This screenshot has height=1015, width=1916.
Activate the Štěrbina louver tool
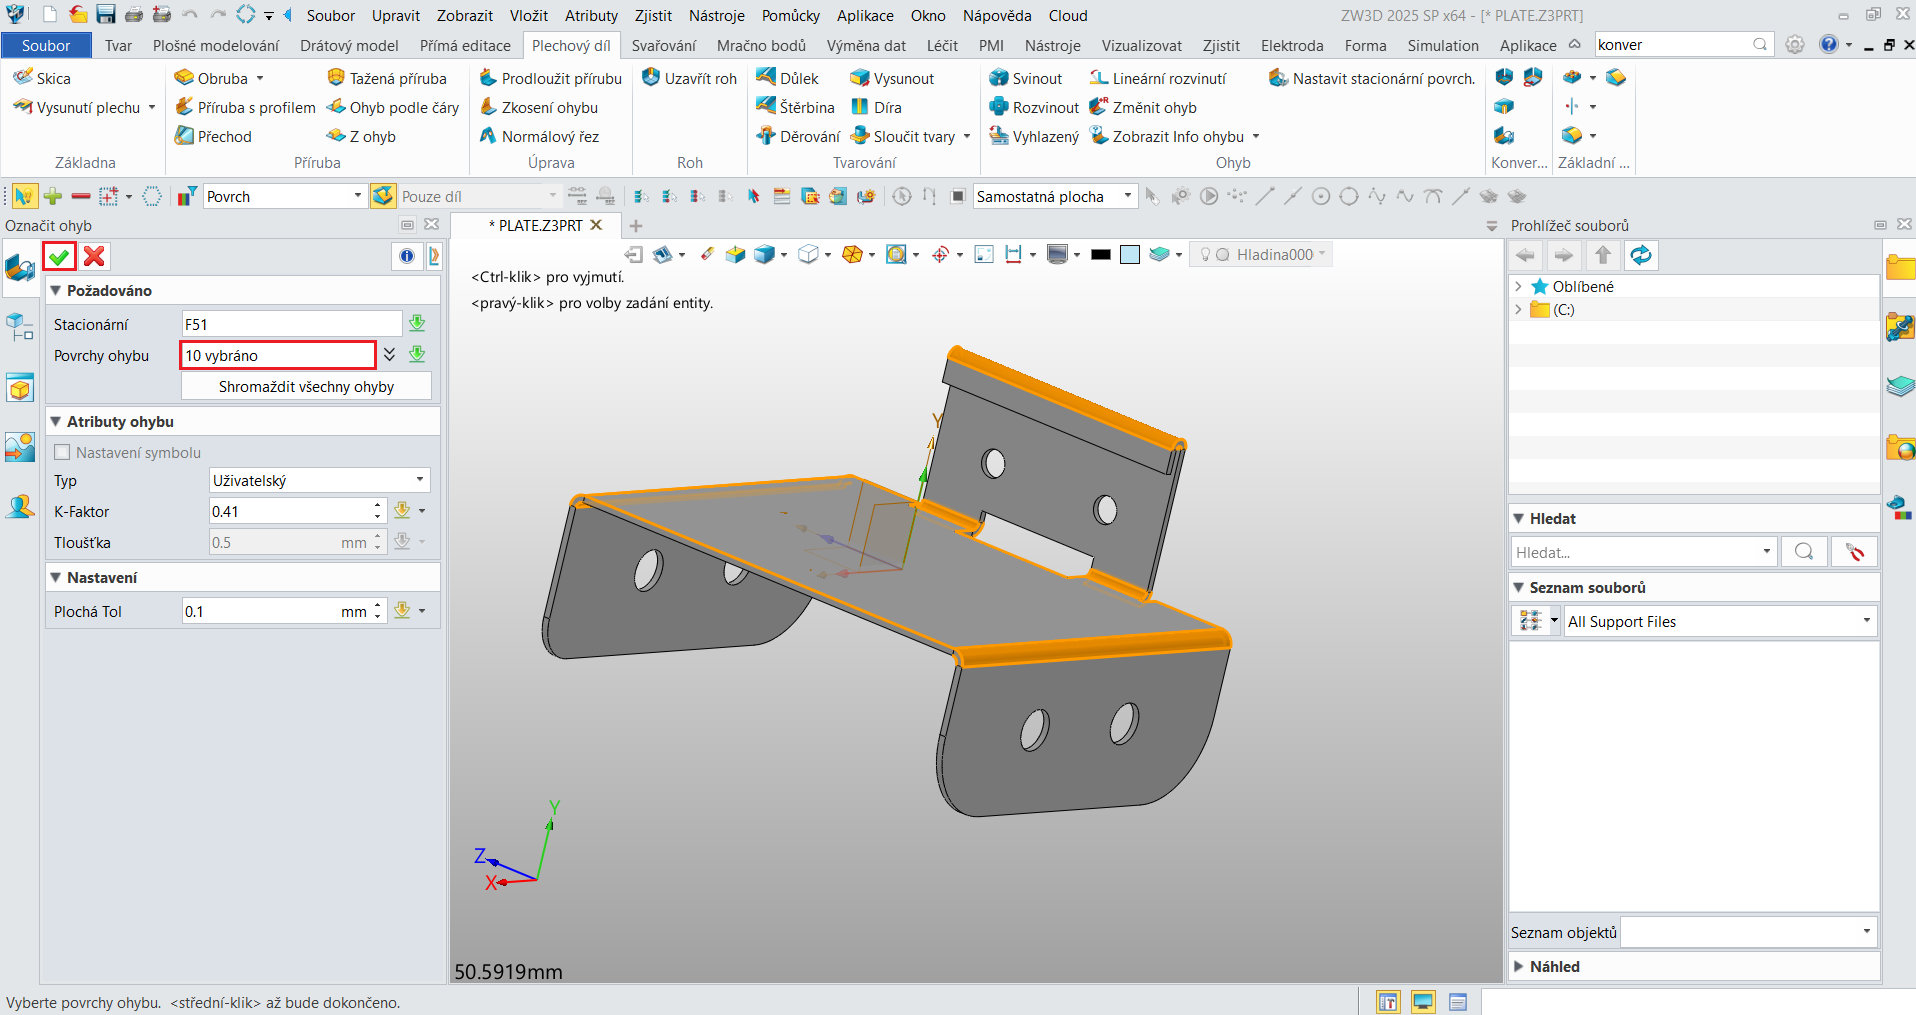[796, 107]
